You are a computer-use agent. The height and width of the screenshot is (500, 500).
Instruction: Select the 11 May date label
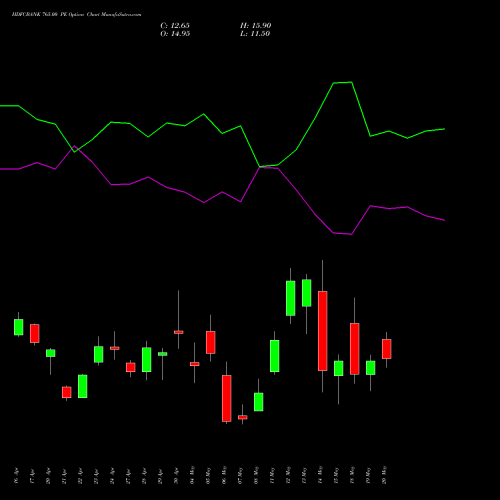coord(273,475)
